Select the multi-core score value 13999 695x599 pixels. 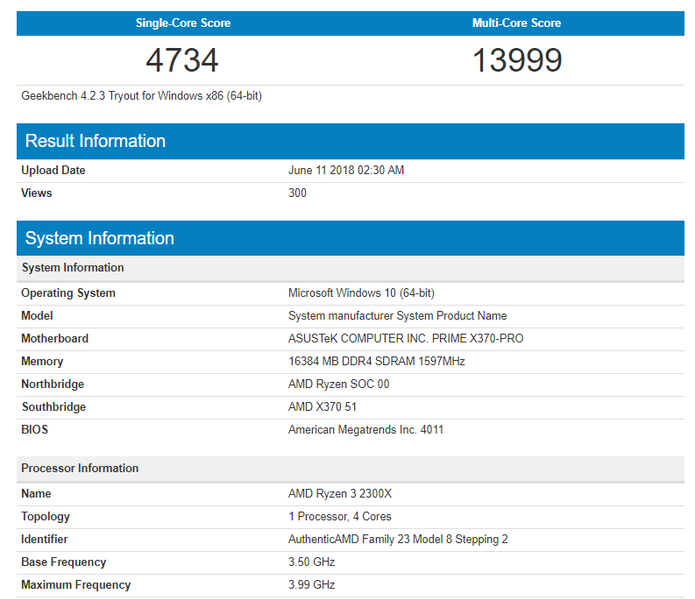(x=517, y=60)
